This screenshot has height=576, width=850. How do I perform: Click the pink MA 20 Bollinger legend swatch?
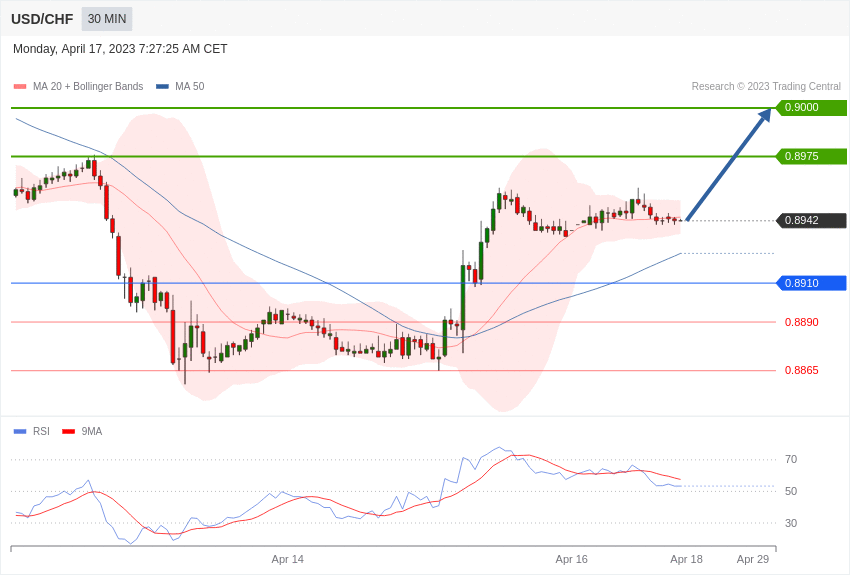click(x=20, y=87)
